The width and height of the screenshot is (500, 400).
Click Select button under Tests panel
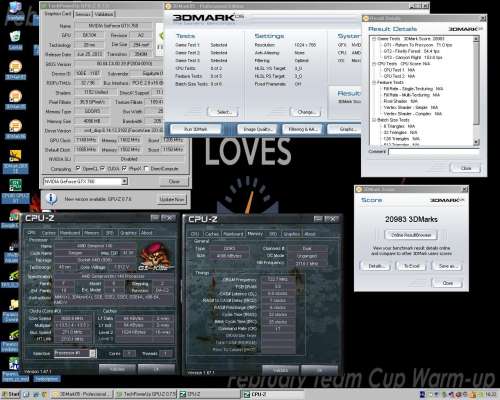point(223,112)
